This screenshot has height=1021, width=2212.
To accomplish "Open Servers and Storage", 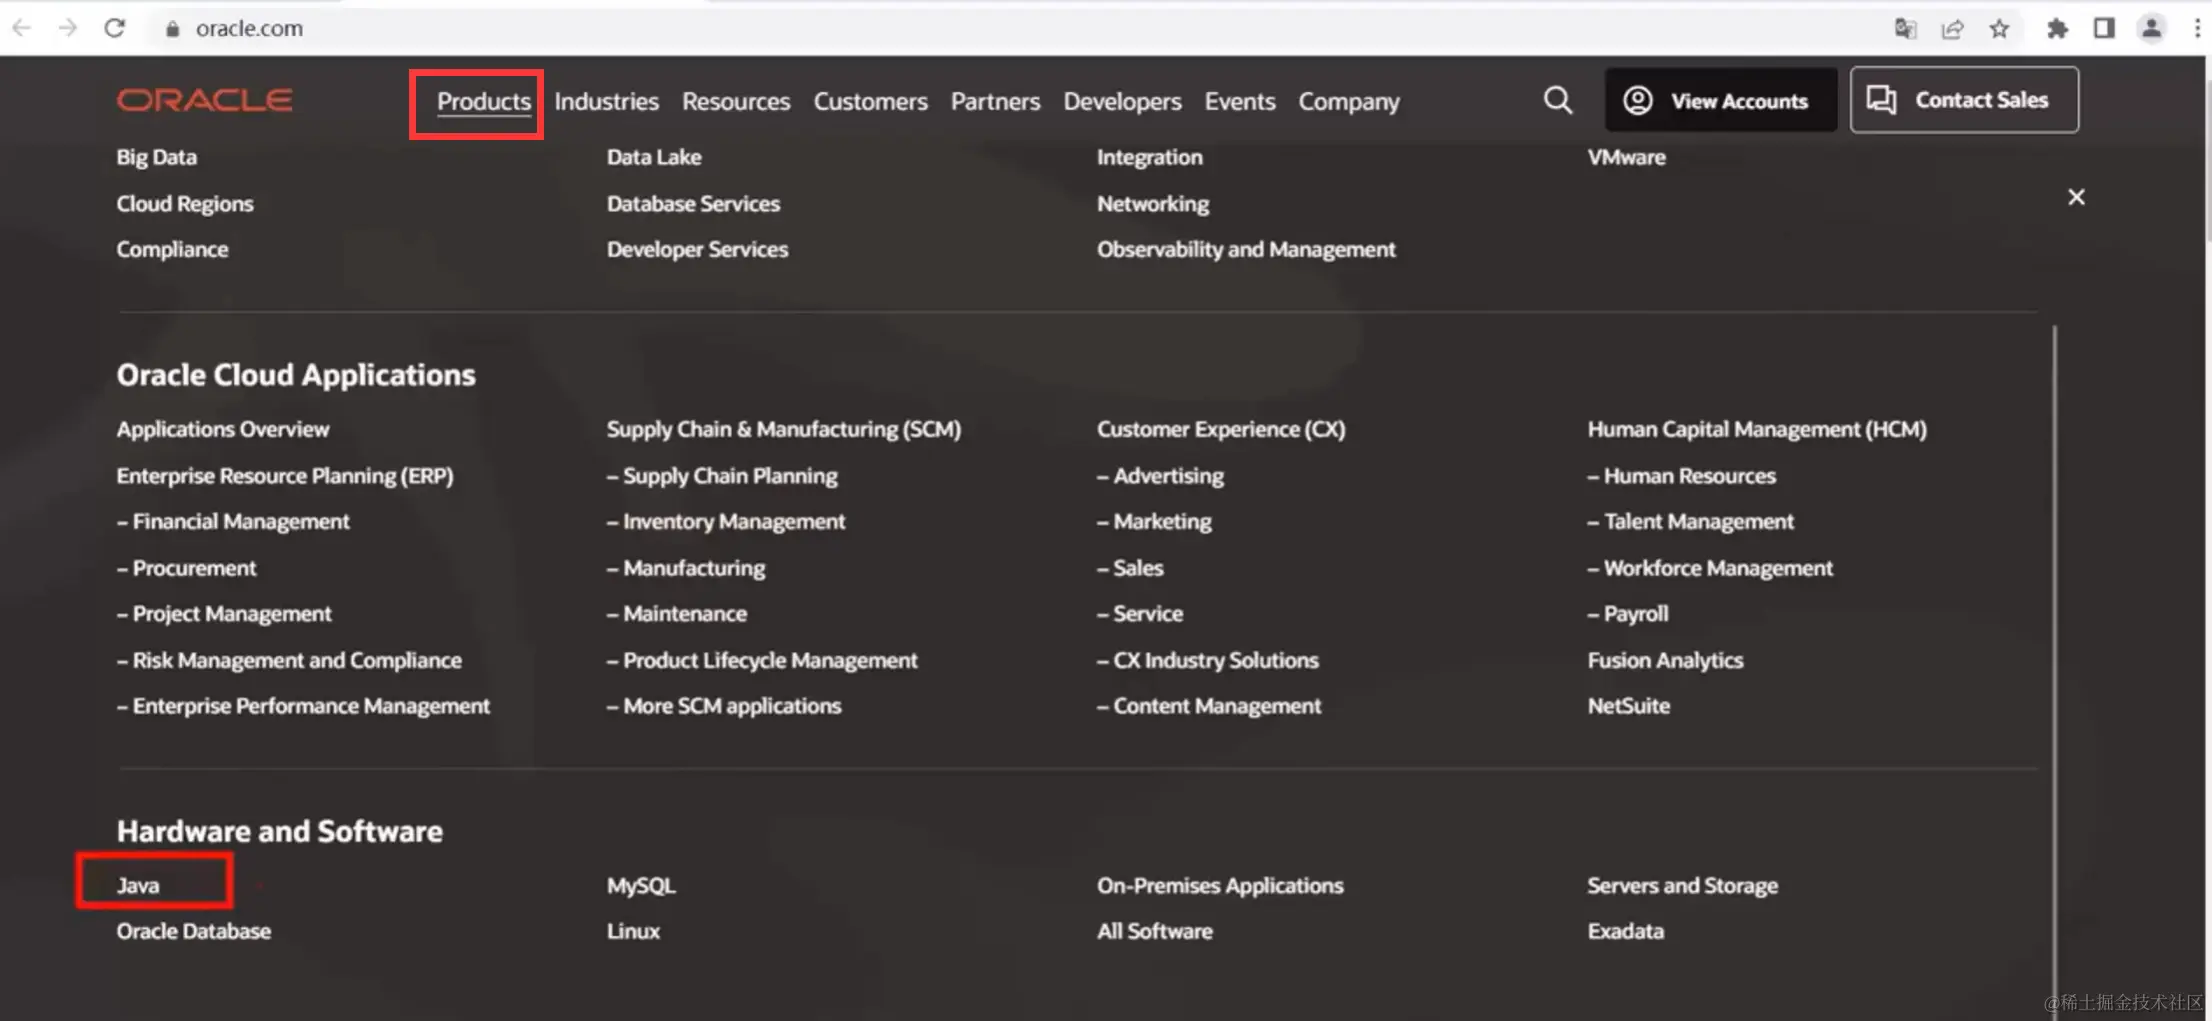I will coord(1682,885).
